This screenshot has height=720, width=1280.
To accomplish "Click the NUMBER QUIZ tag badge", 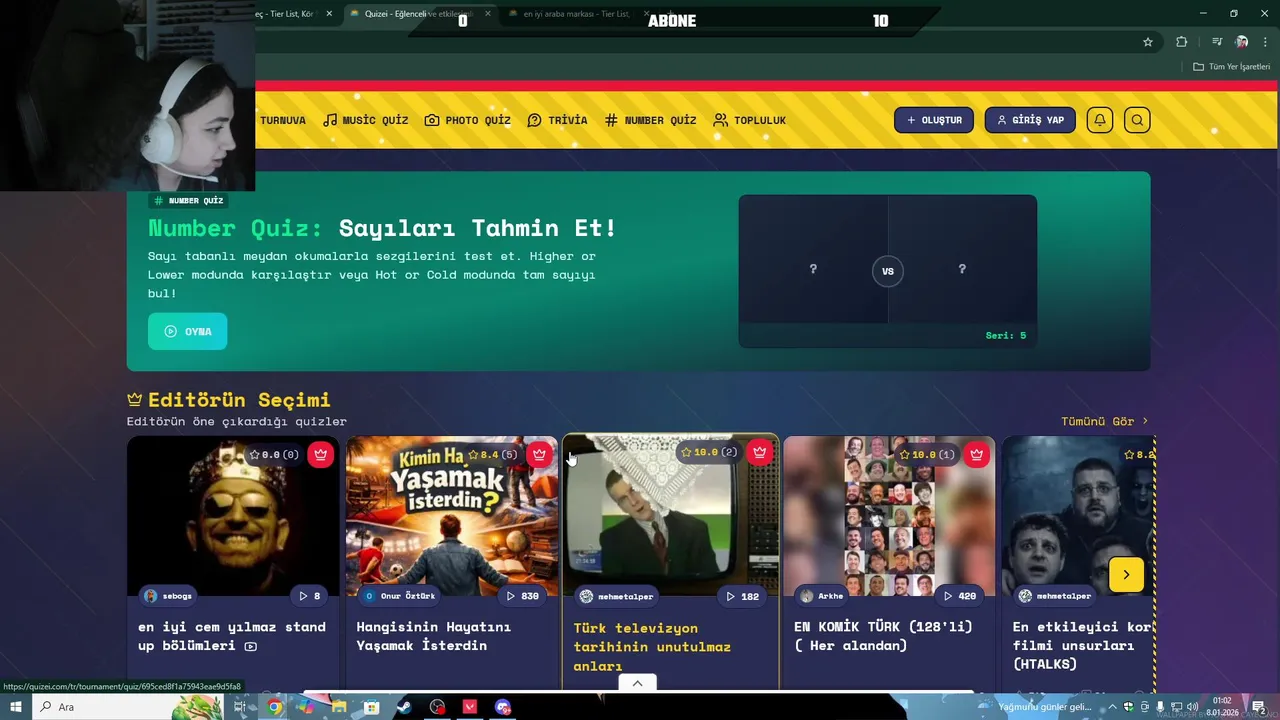I will coord(189,201).
